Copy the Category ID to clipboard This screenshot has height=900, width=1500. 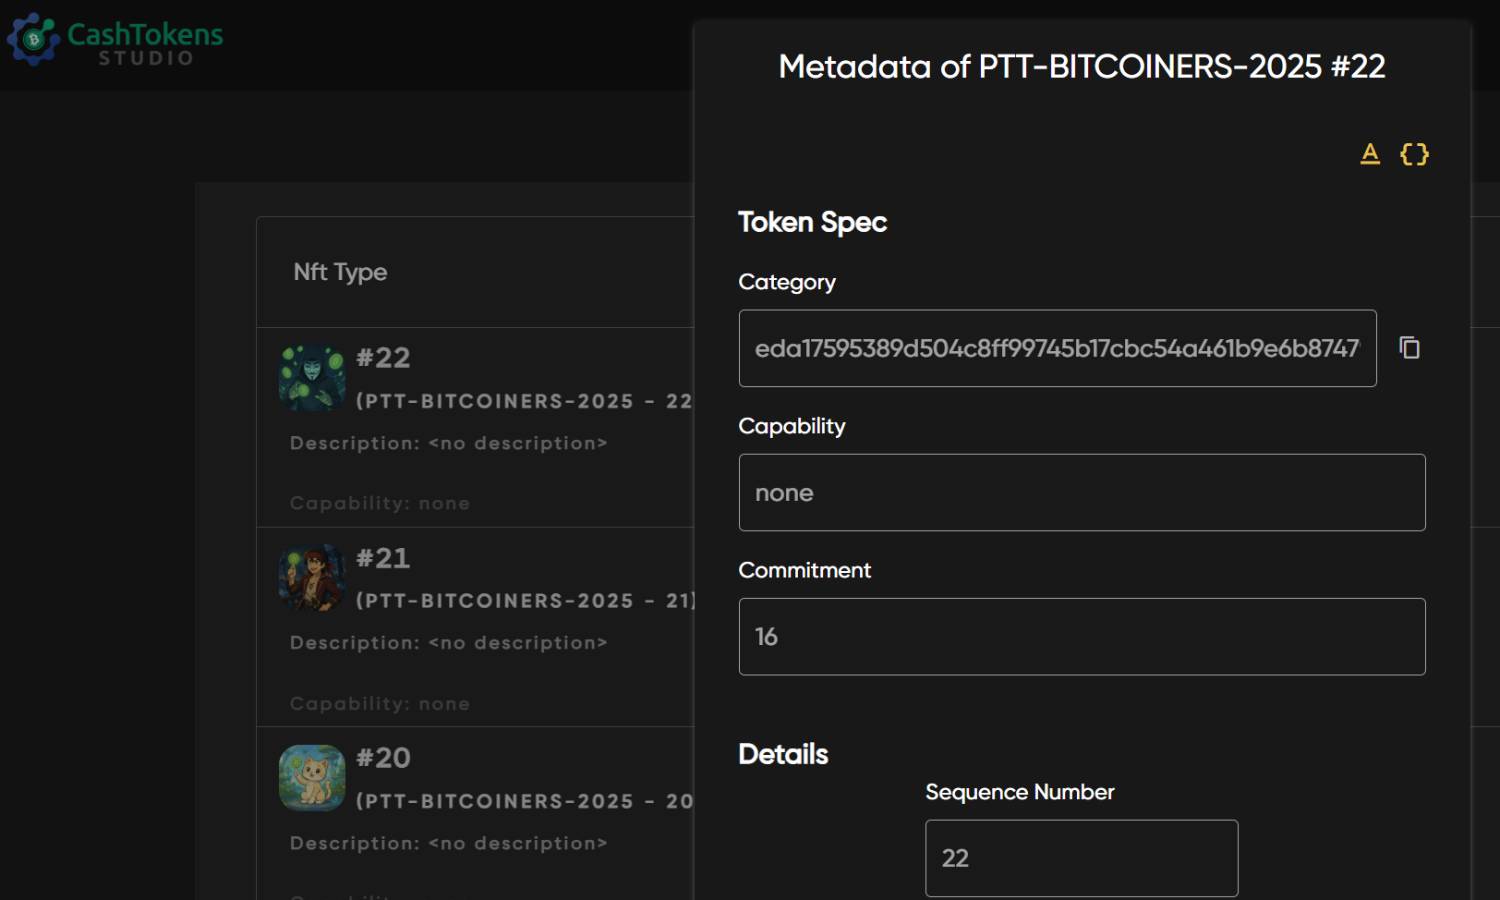pos(1409,348)
